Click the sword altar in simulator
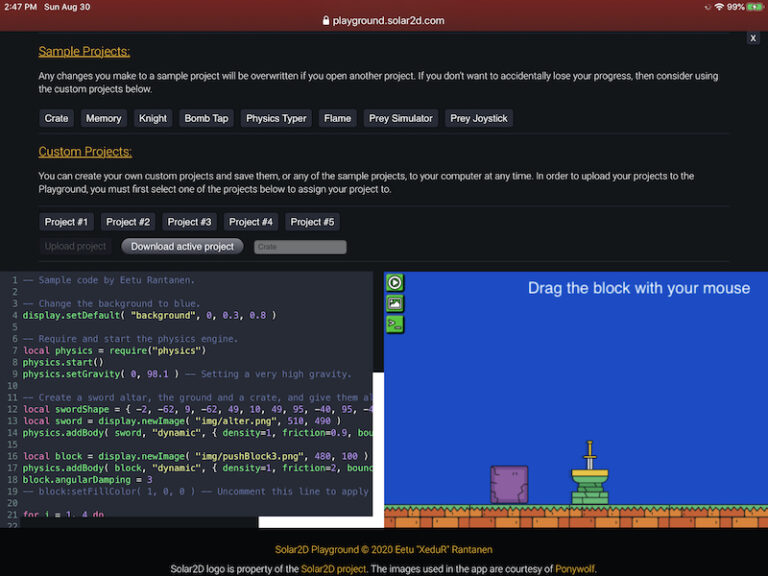768x576 pixels. point(590,473)
